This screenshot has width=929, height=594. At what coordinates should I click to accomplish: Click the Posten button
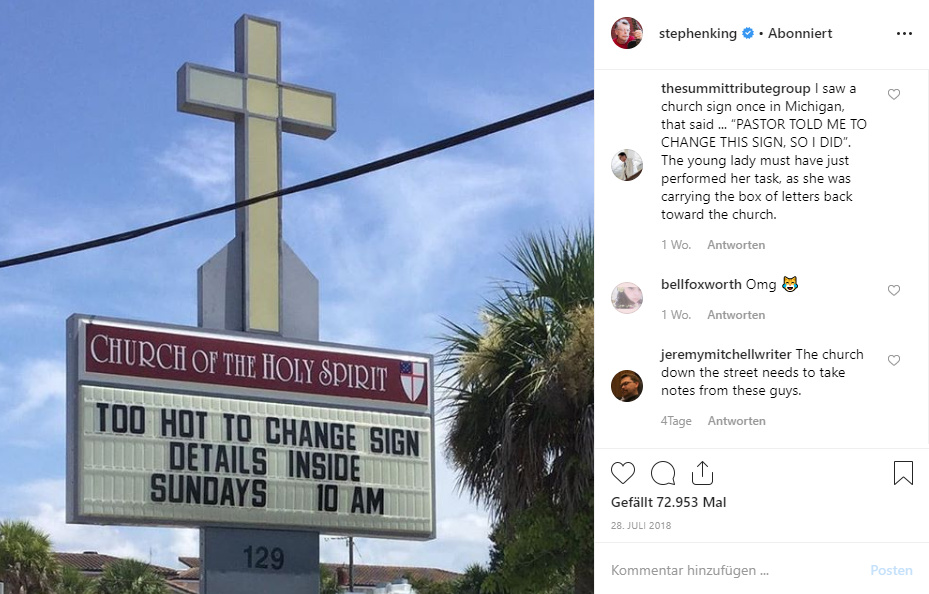coord(891,570)
